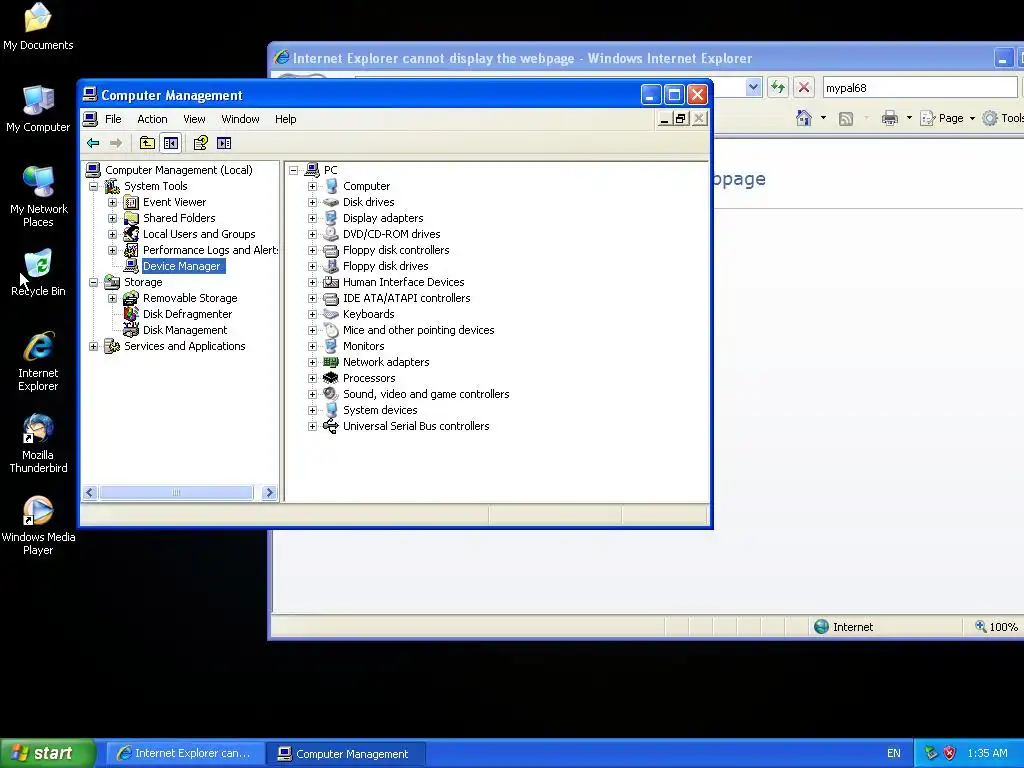Switch to Internet Explorer taskbar button
Image resolution: width=1024 pixels, height=768 pixels.
tap(185, 754)
